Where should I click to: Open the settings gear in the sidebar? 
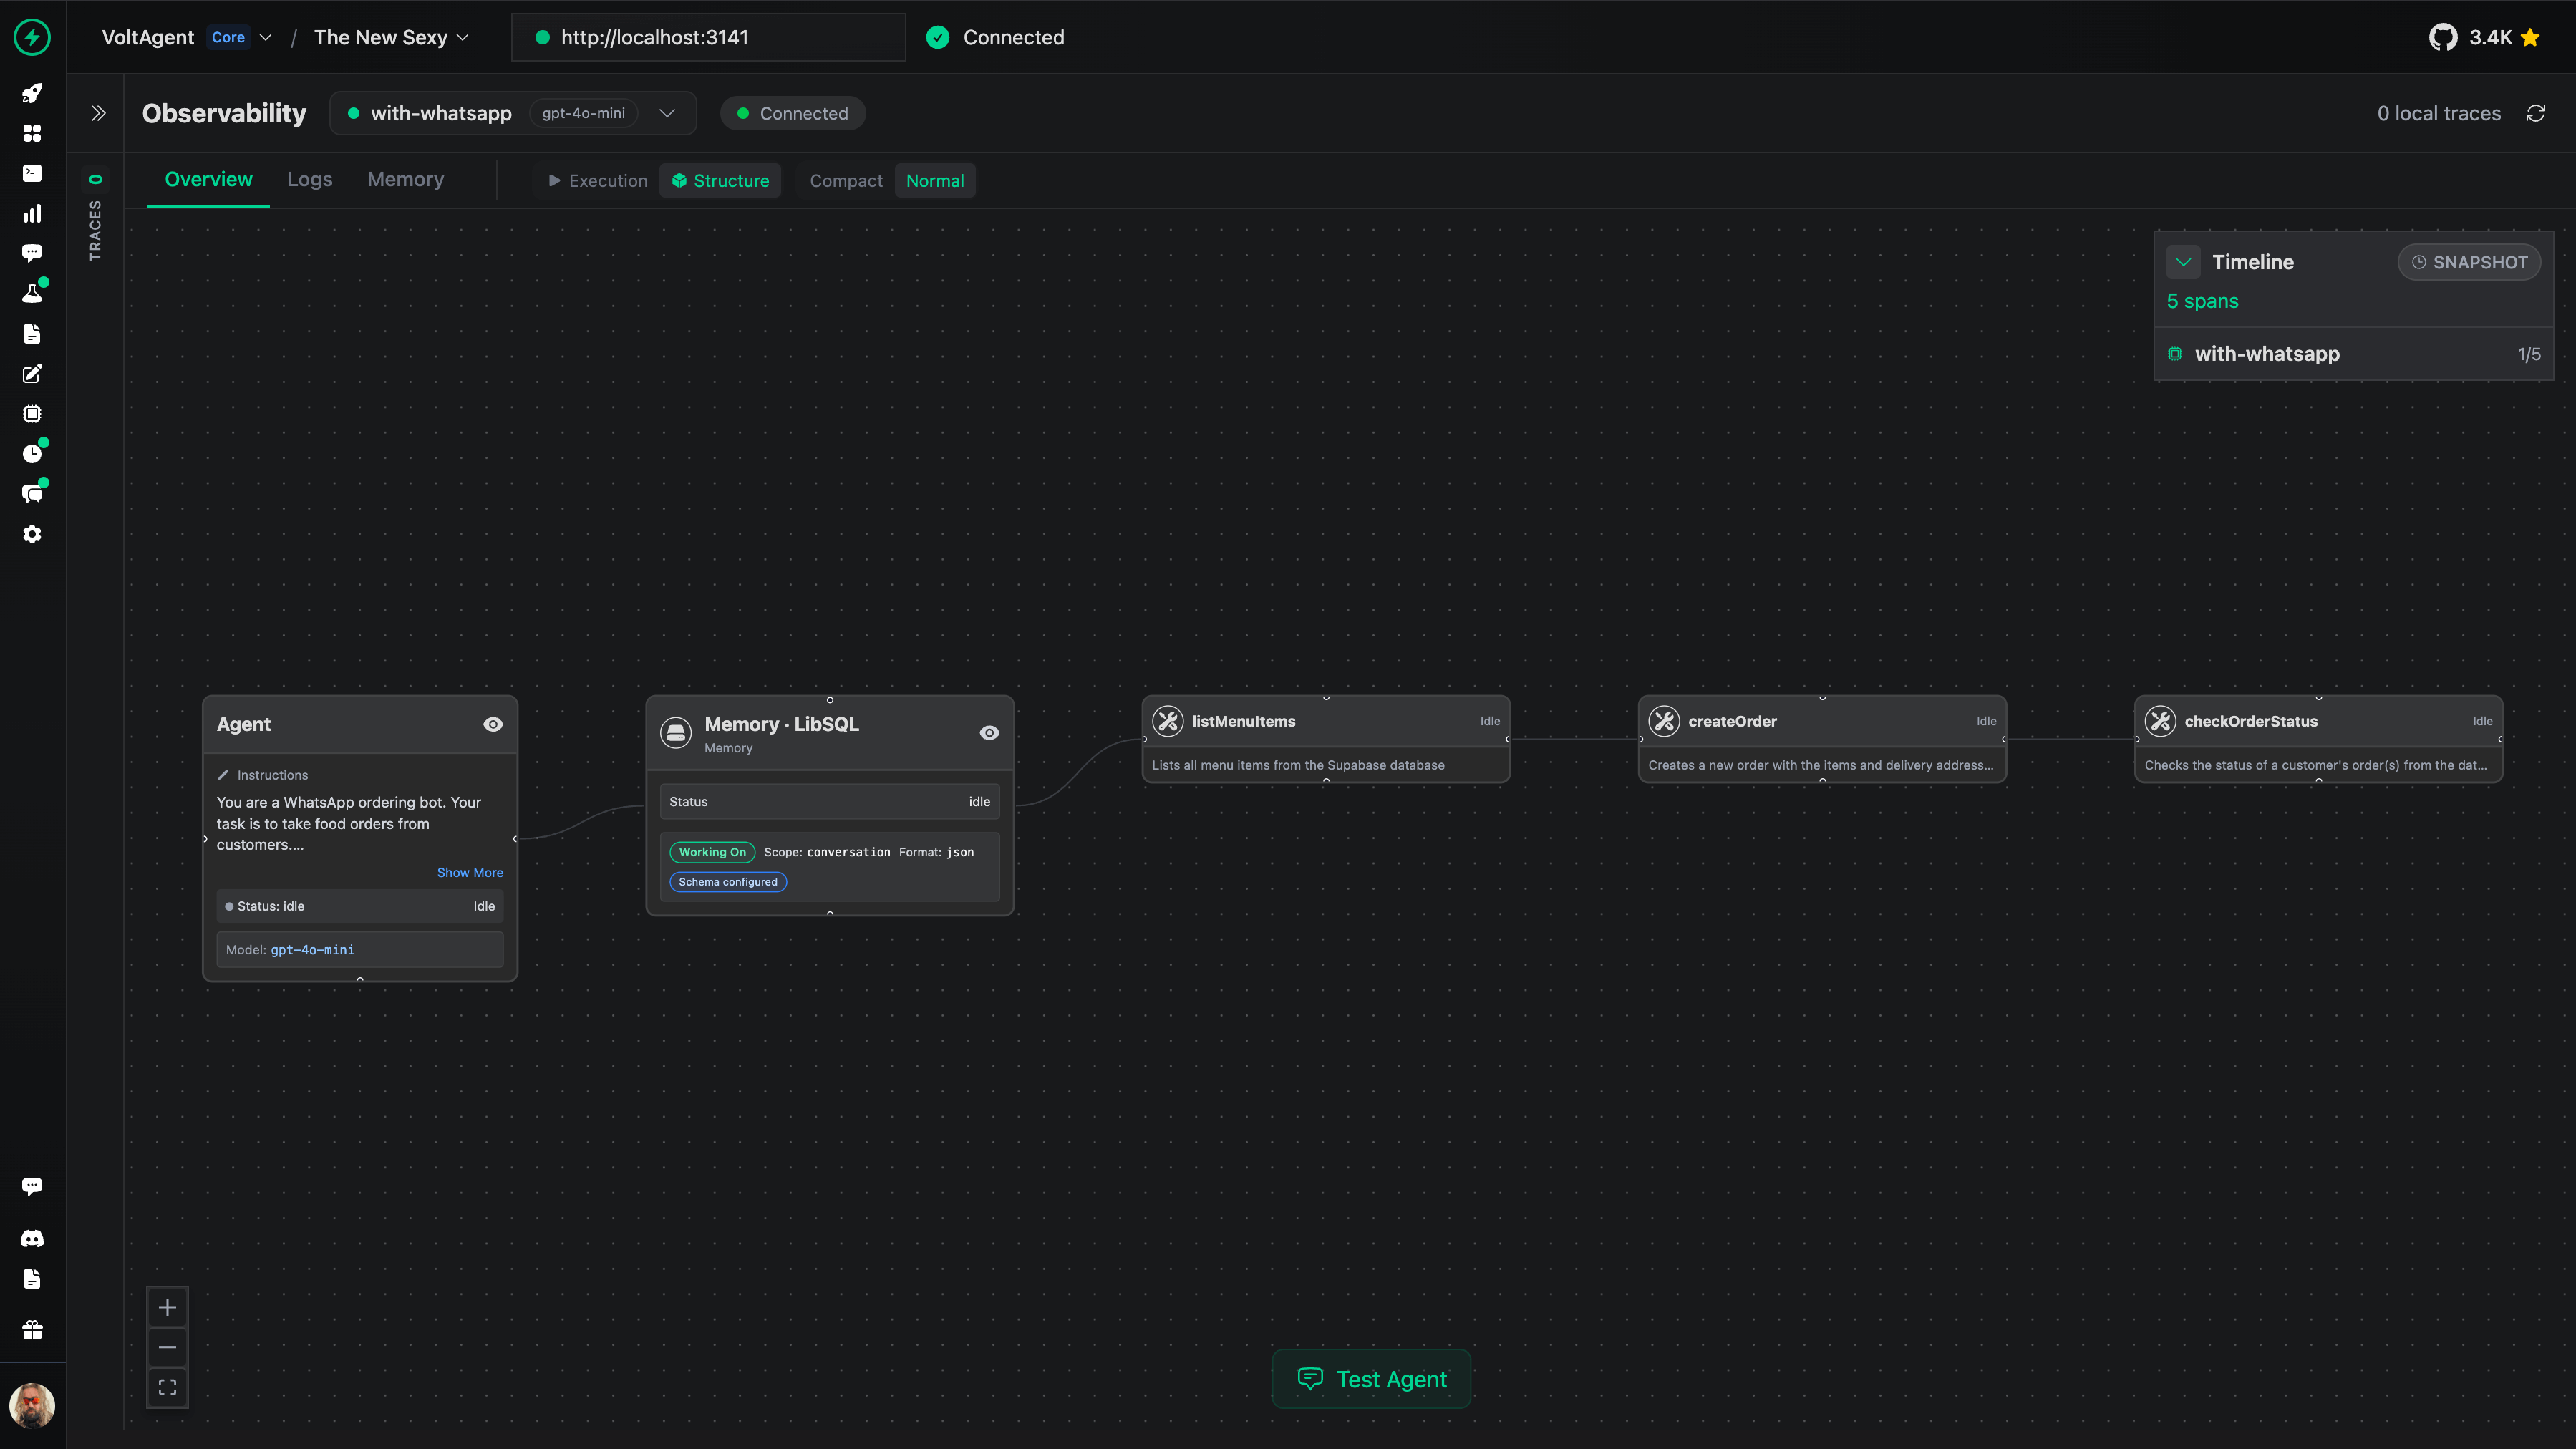(x=32, y=534)
